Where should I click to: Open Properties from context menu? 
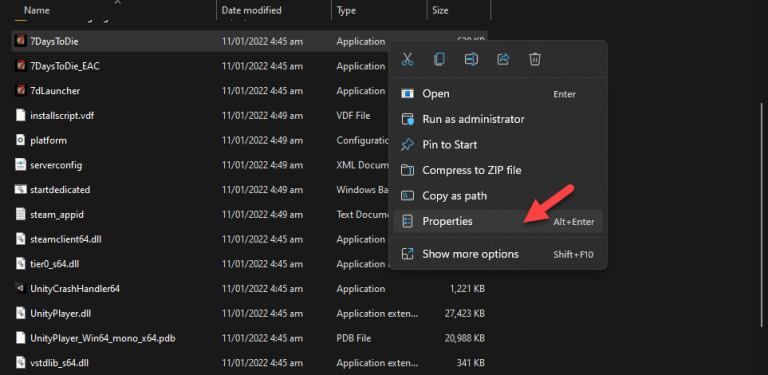click(x=498, y=221)
